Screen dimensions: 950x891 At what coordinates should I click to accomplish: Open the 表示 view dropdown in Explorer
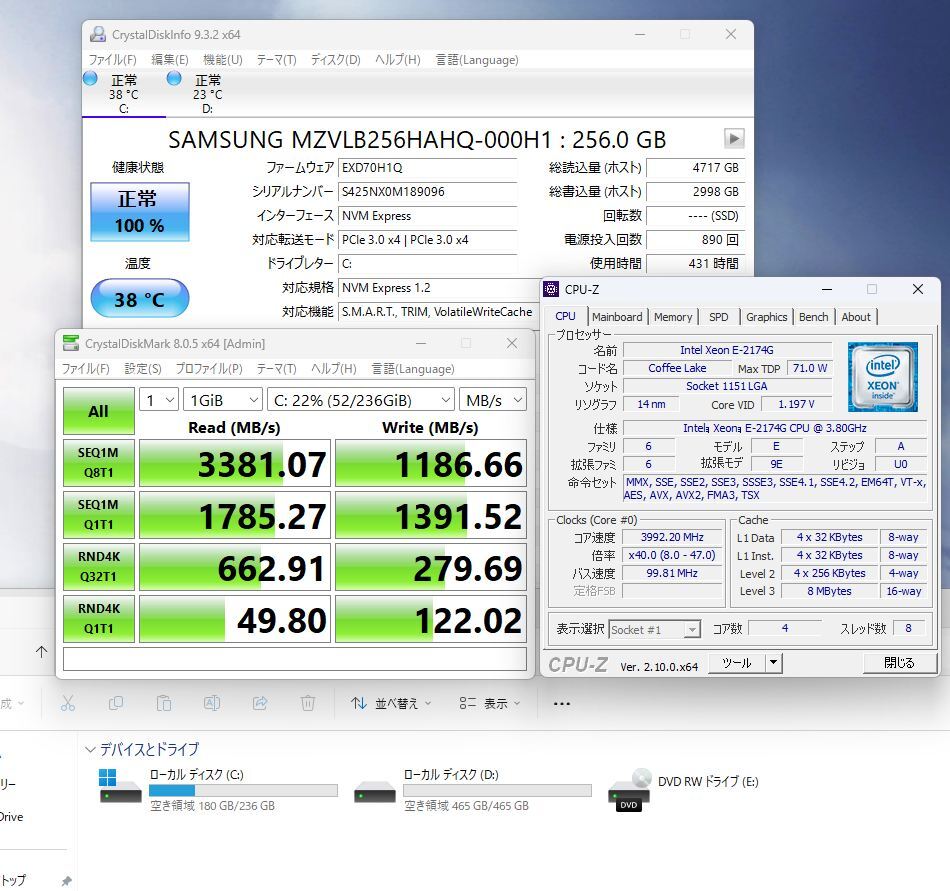pyautogui.click(x=490, y=703)
